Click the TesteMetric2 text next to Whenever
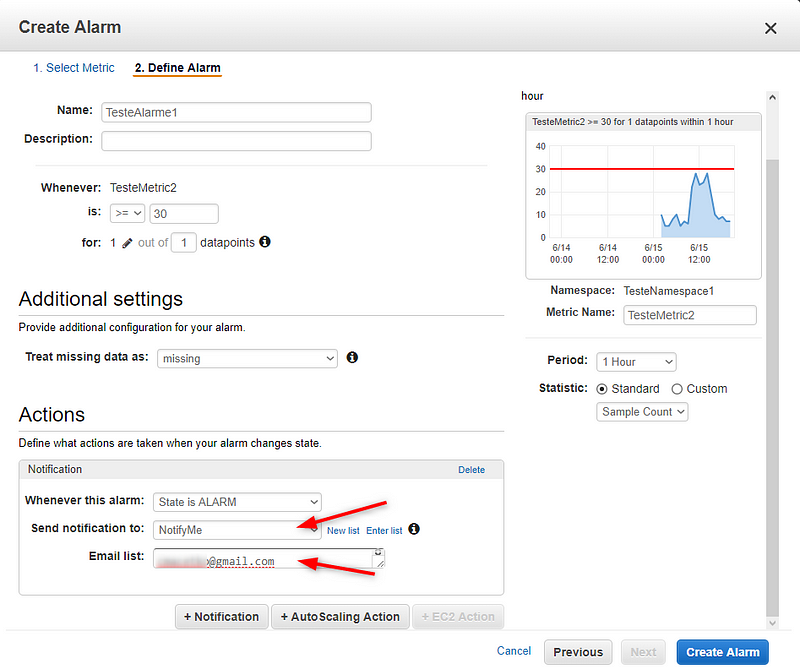 [x=143, y=188]
